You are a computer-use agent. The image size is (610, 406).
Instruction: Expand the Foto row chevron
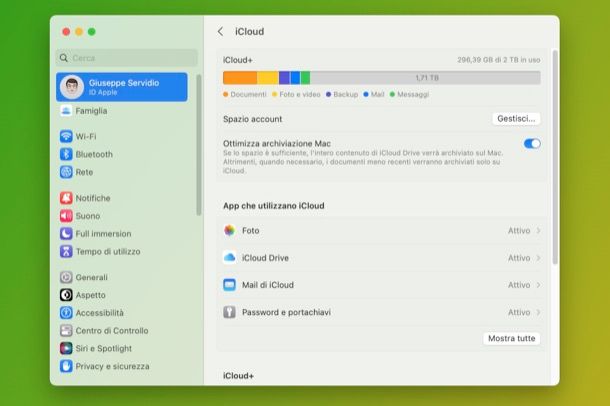[x=538, y=231]
